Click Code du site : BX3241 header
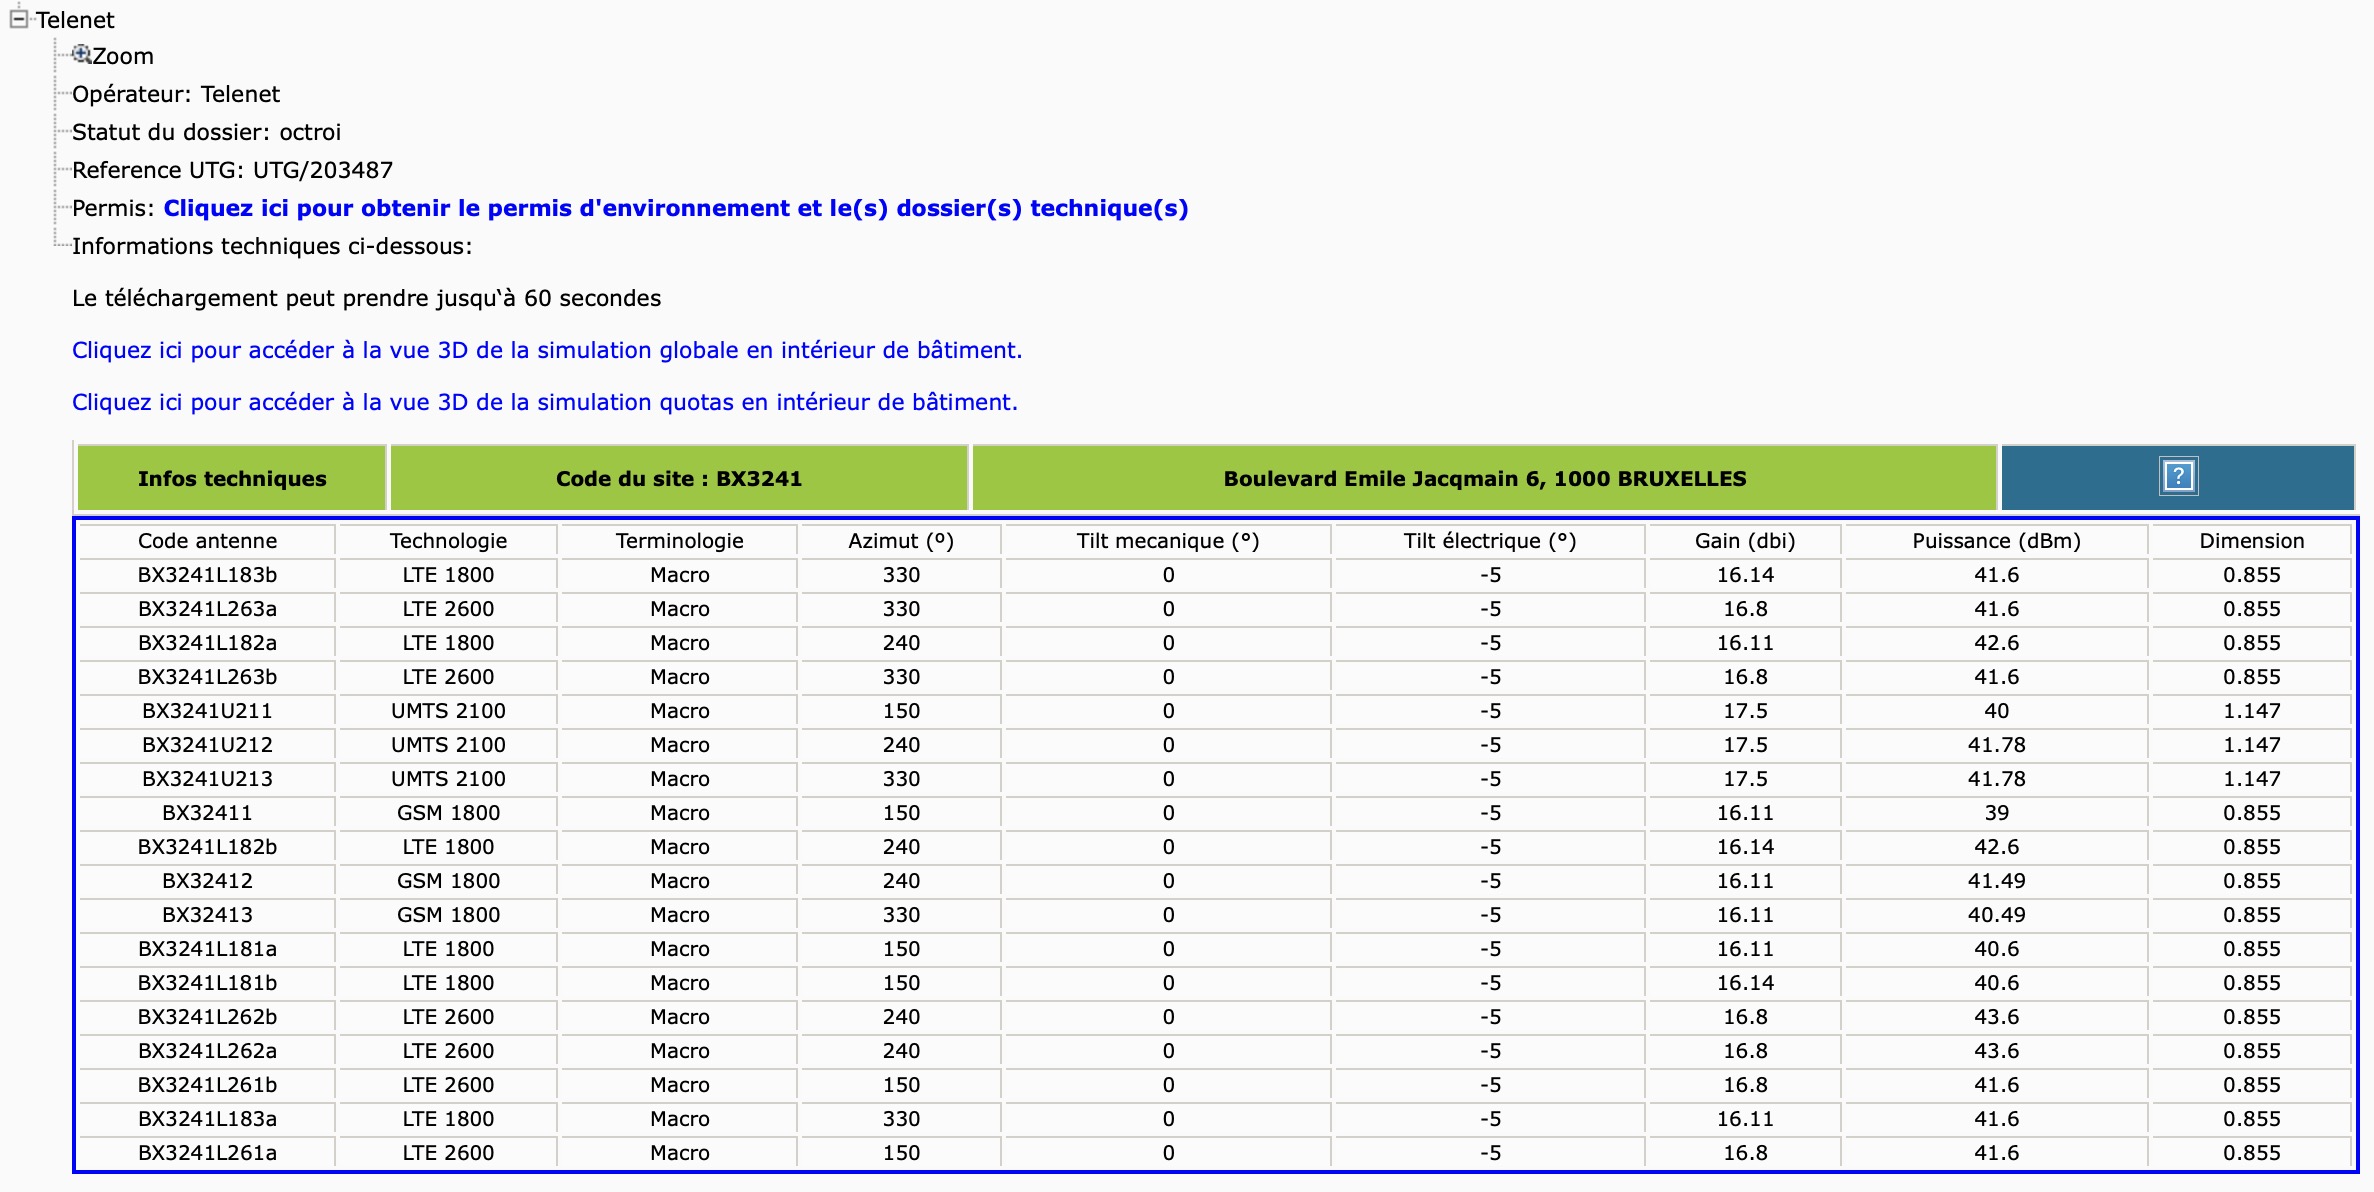 point(679,478)
